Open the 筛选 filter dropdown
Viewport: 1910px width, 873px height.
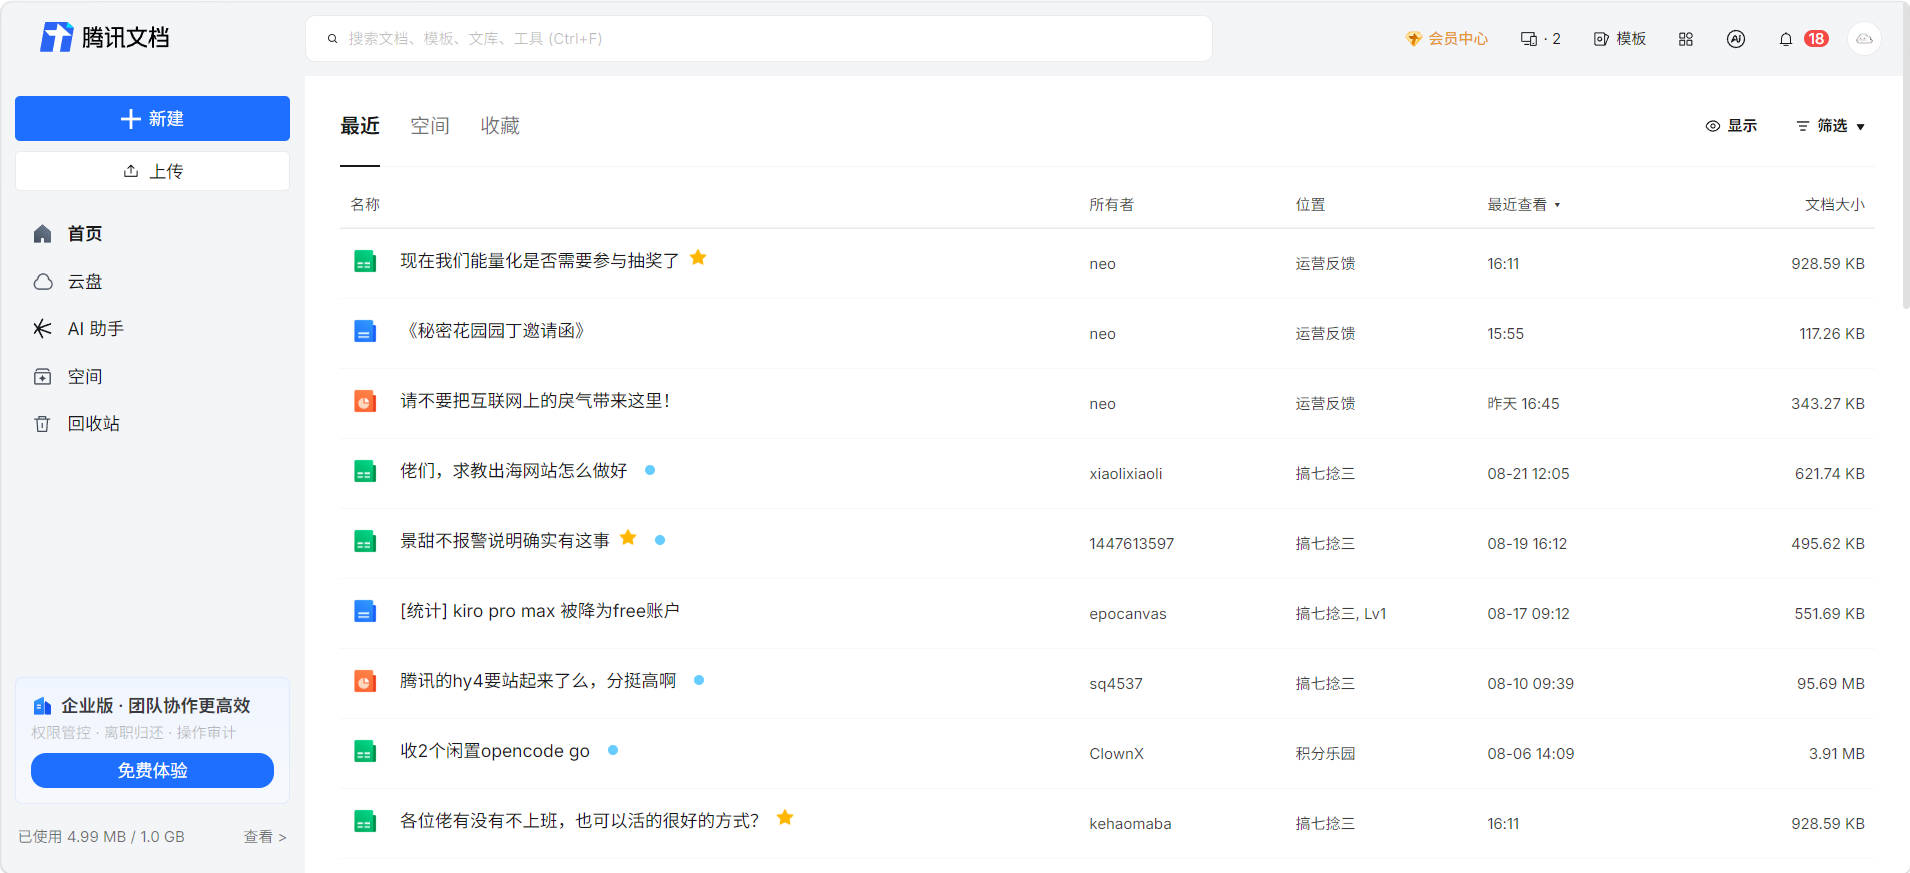1830,126
